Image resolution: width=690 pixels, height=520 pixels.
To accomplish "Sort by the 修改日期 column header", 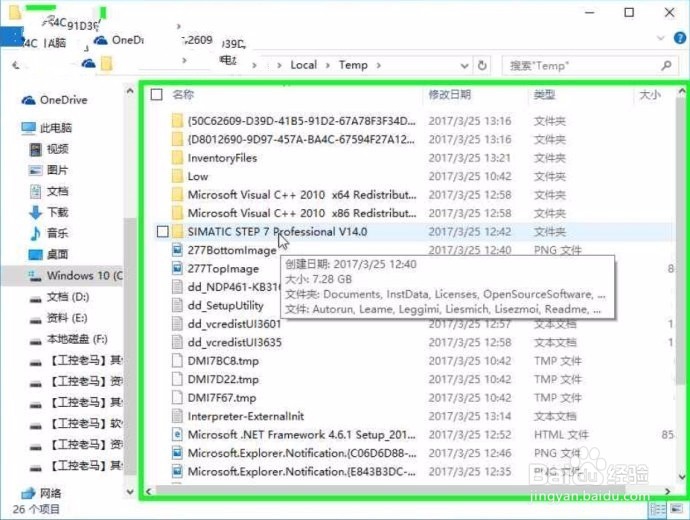I will [x=449, y=95].
